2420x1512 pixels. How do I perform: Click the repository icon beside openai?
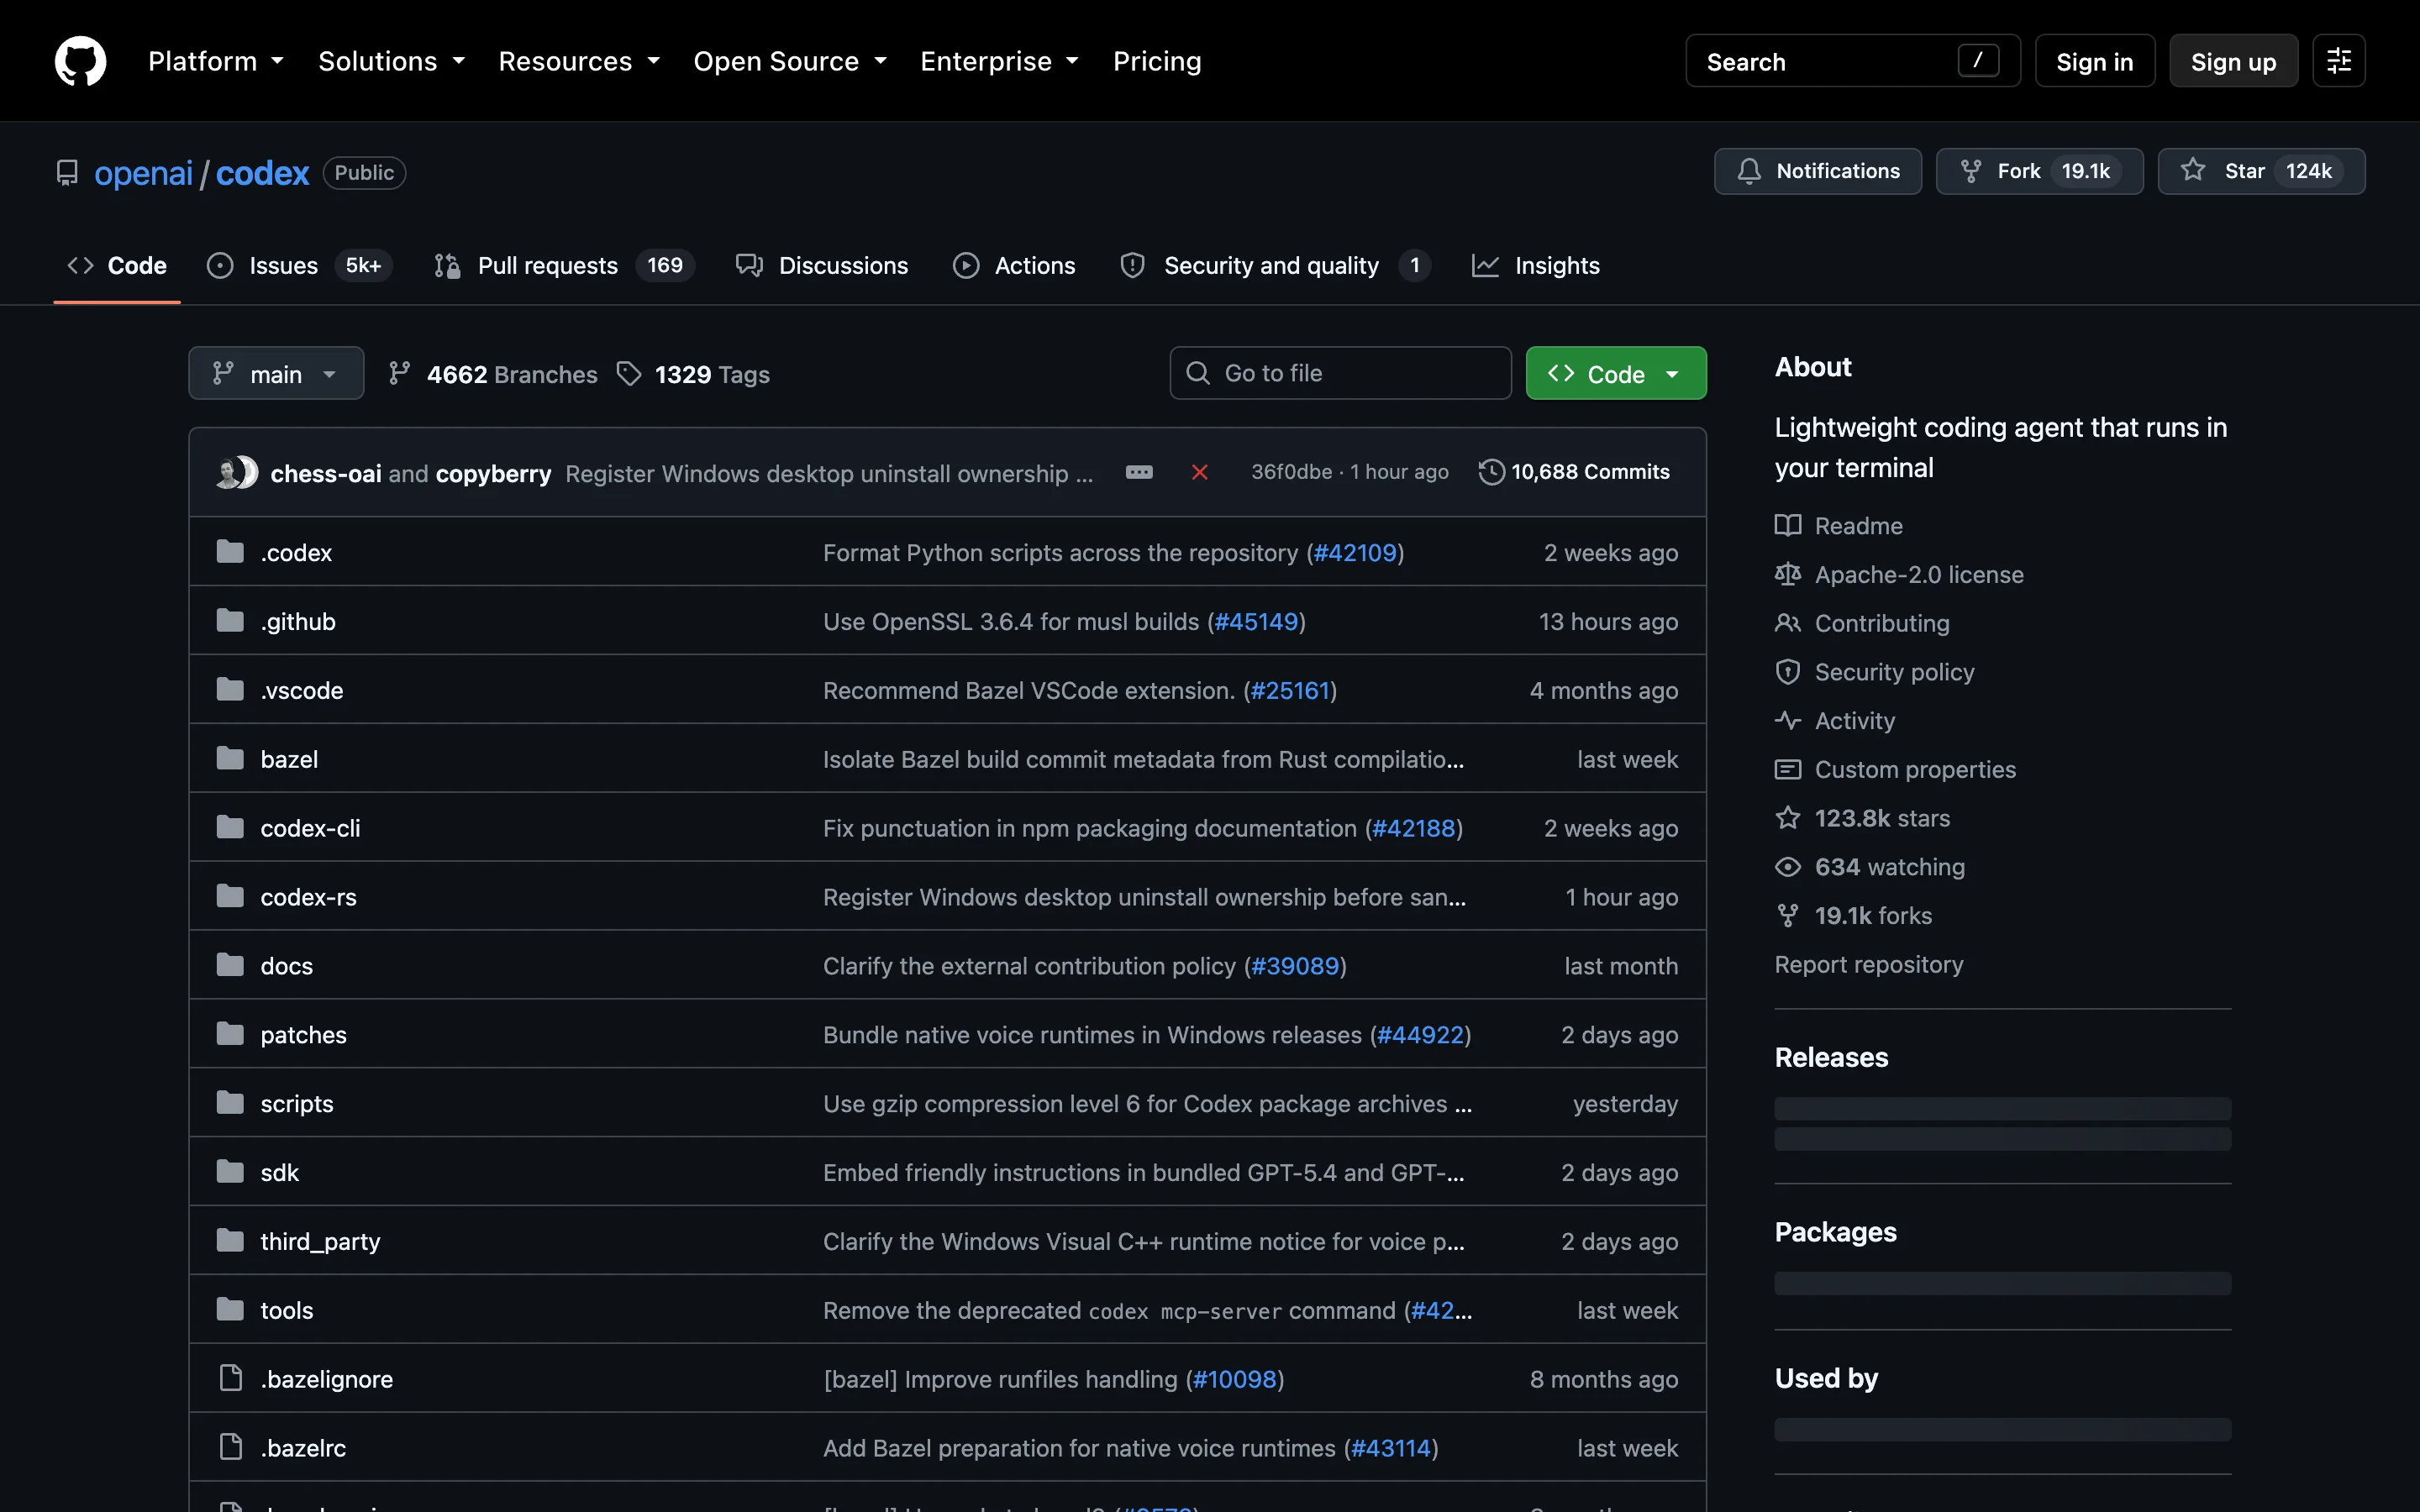pyautogui.click(x=67, y=173)
